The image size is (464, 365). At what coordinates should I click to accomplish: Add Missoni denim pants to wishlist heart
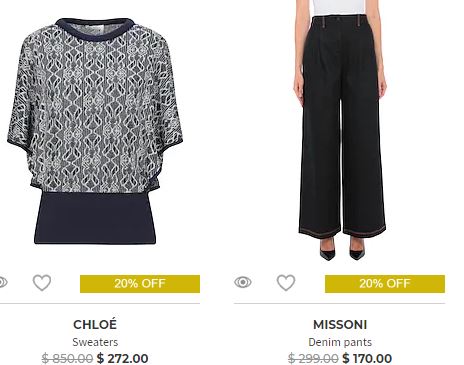[x=286, y=283]
